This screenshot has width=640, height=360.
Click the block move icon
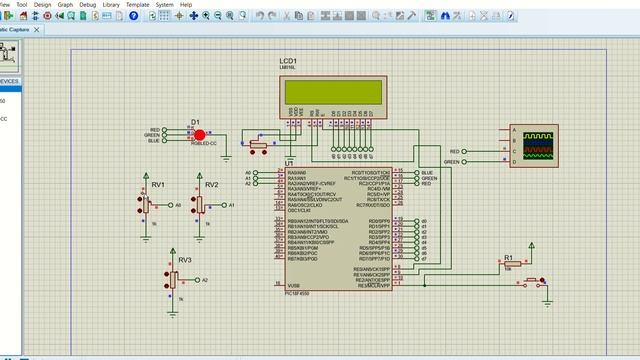(337, 16)
